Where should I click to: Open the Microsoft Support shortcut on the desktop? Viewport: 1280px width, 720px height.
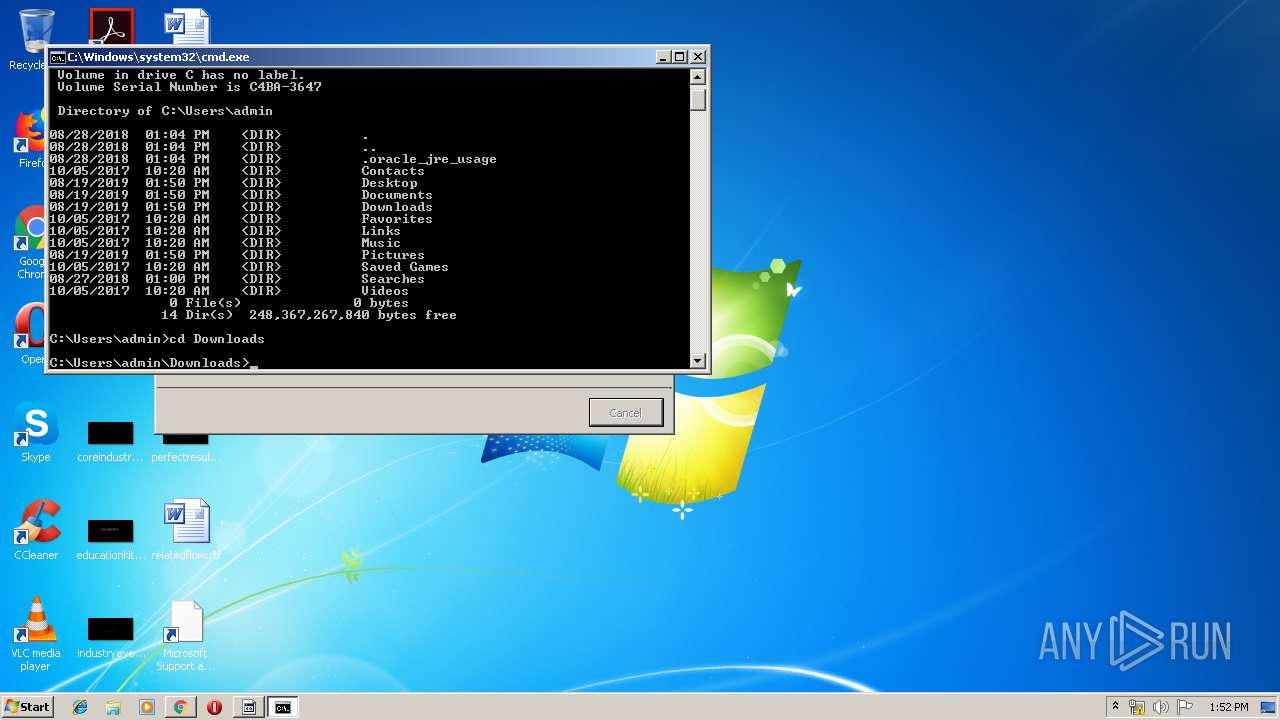pyautogui.click(x=186, y=634)
